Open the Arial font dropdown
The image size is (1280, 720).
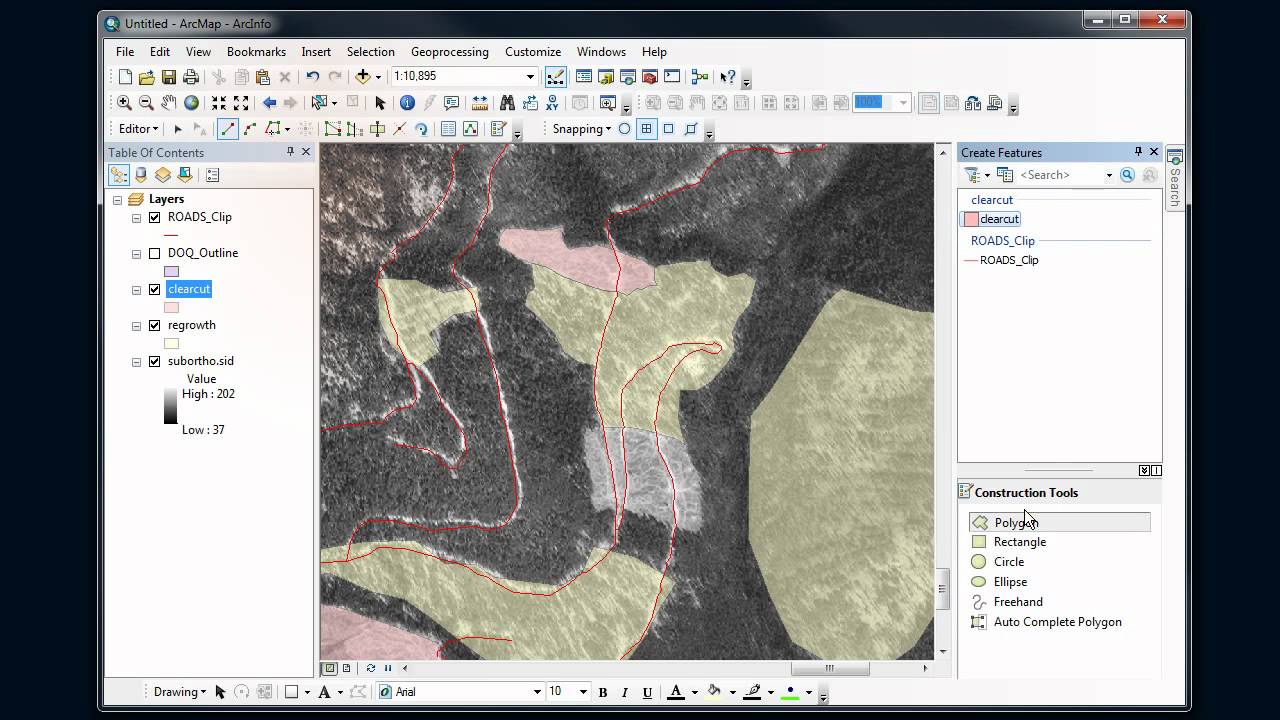(537, 692)
